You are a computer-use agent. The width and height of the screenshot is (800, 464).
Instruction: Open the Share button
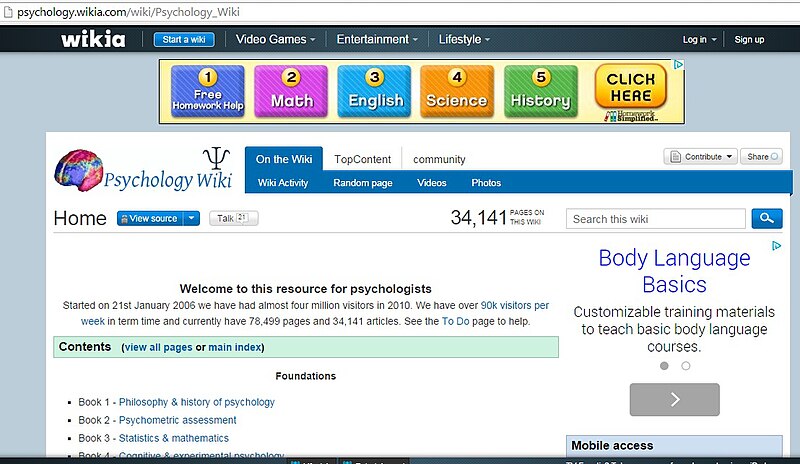(762, 157)
